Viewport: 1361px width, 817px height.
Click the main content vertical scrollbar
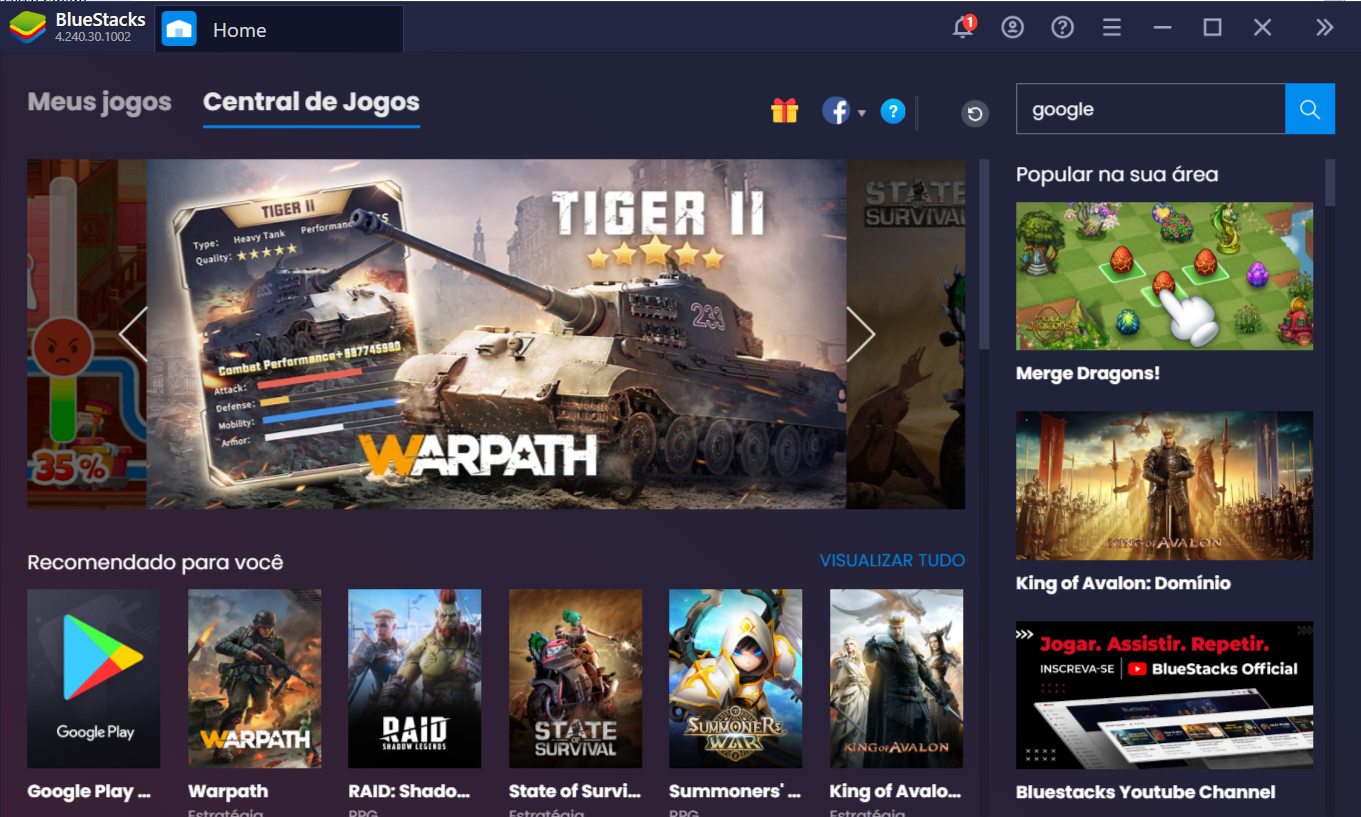pyautogui.click(x=984, y=255)
